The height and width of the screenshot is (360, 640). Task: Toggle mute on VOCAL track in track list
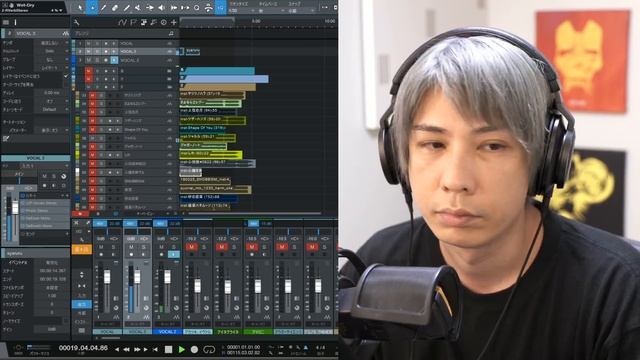tap(88, 43)
